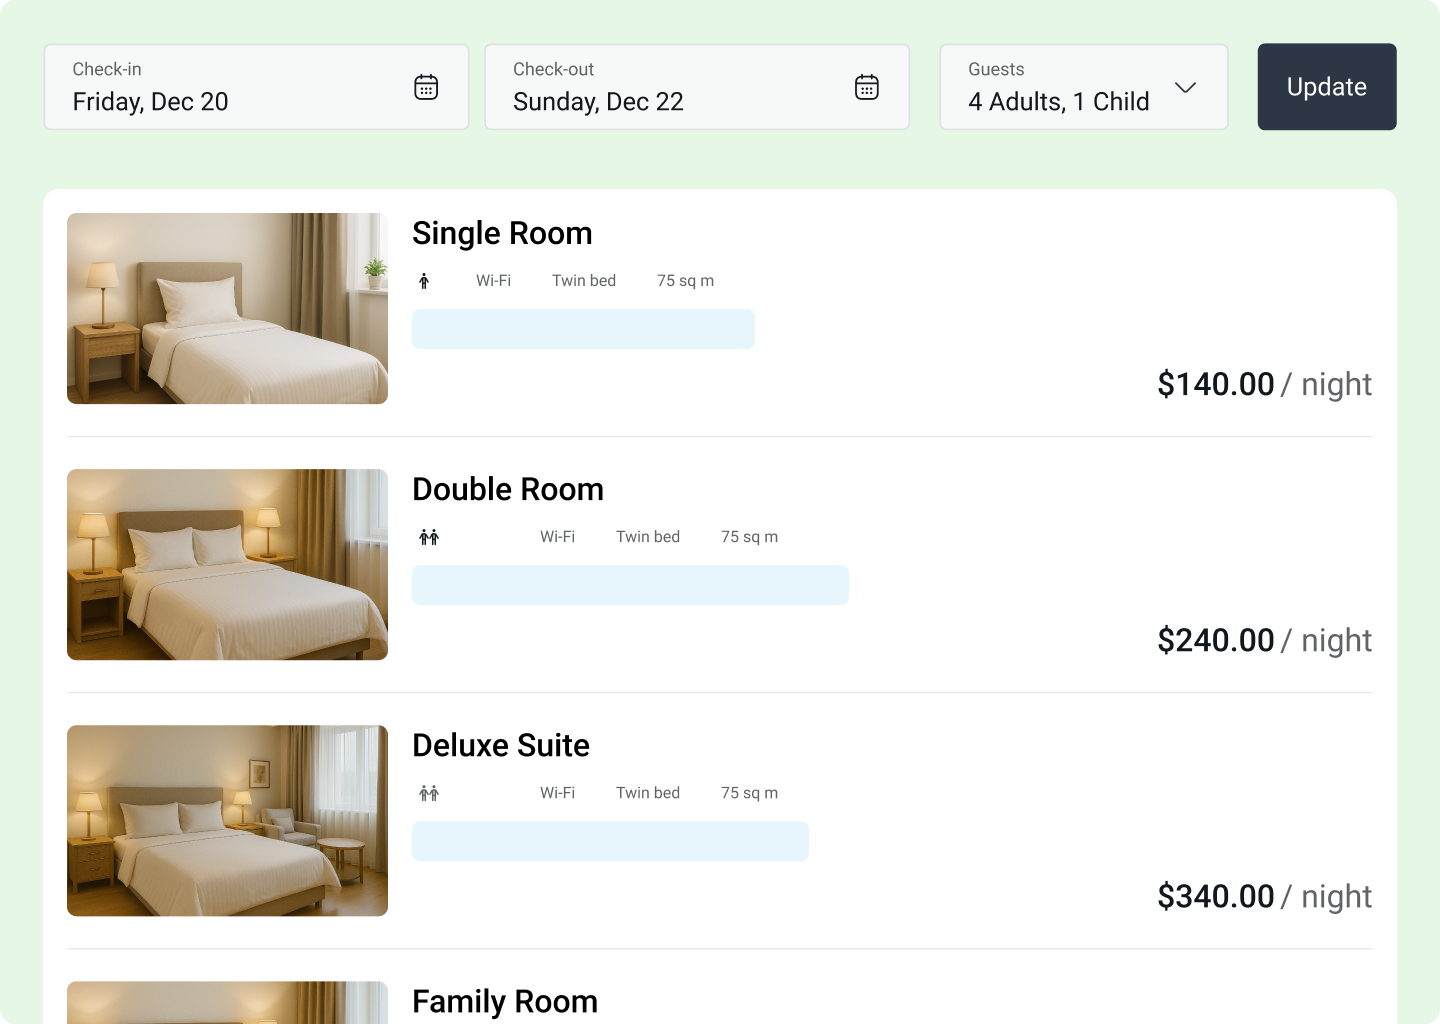The height and width of the screenshot is (1024, 1440).
Task: Expand the Guests dropdown chevron
Action: (1185, 87)
